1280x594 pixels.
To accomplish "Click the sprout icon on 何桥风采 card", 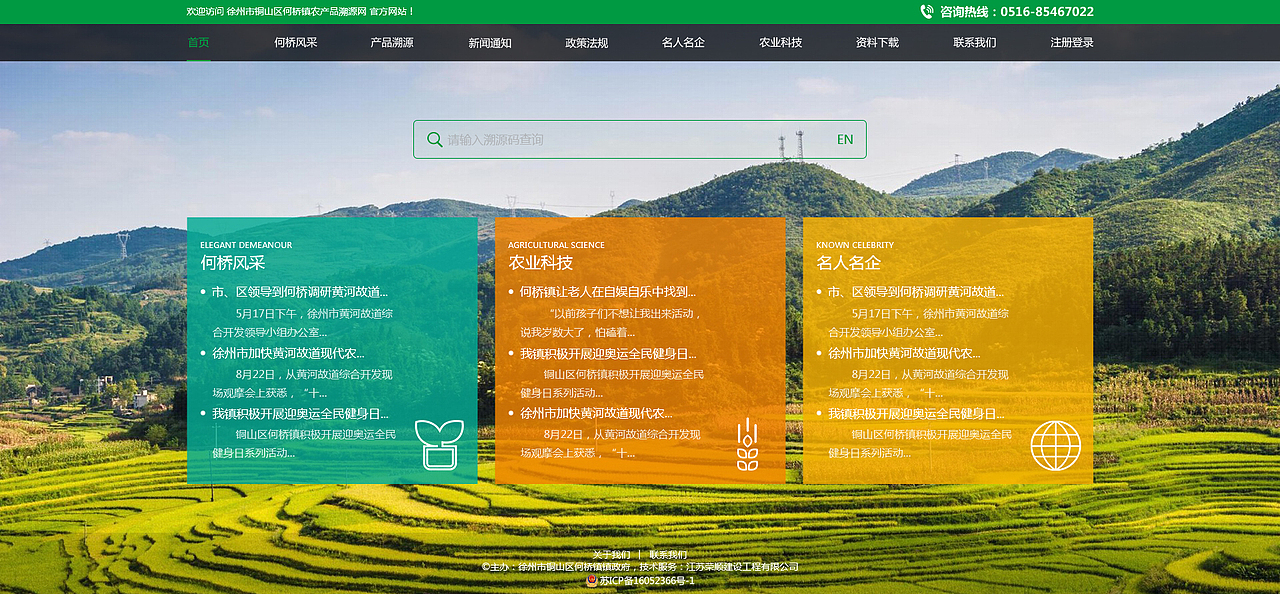I will pos(440,444).
